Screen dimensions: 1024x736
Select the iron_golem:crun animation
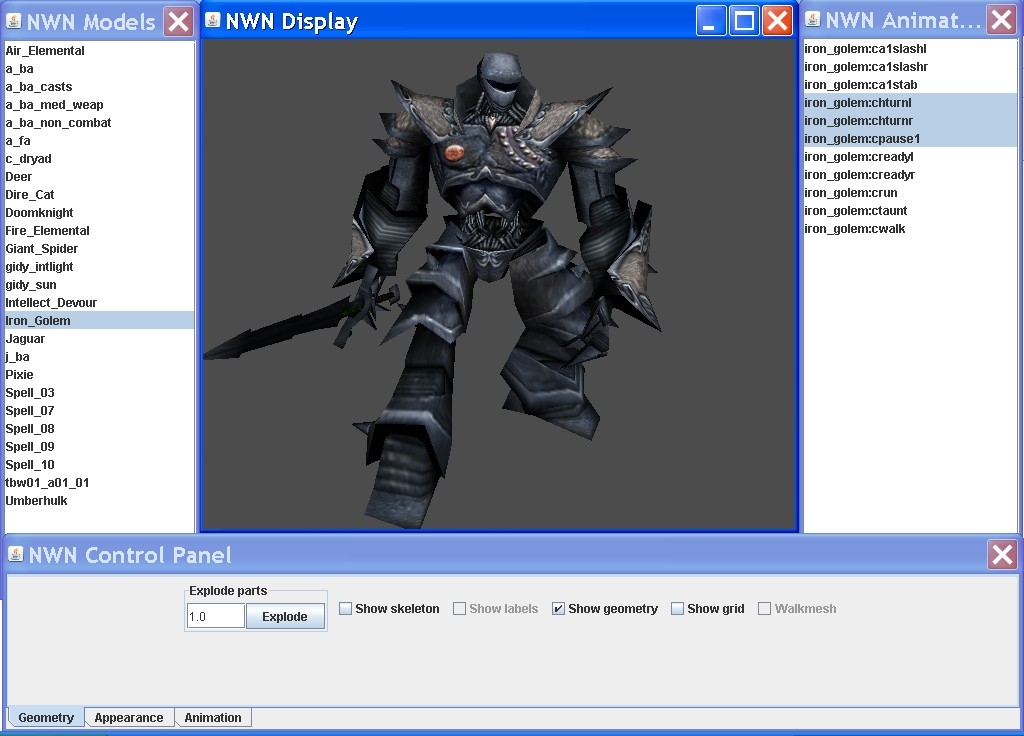tap(851, 193)
